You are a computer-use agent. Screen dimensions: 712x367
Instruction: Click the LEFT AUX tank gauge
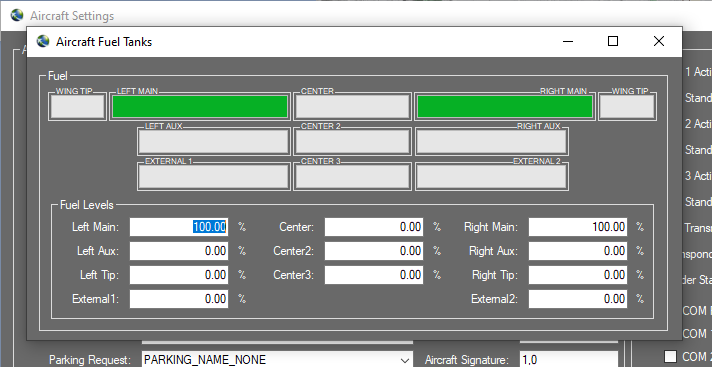(214, 142)
